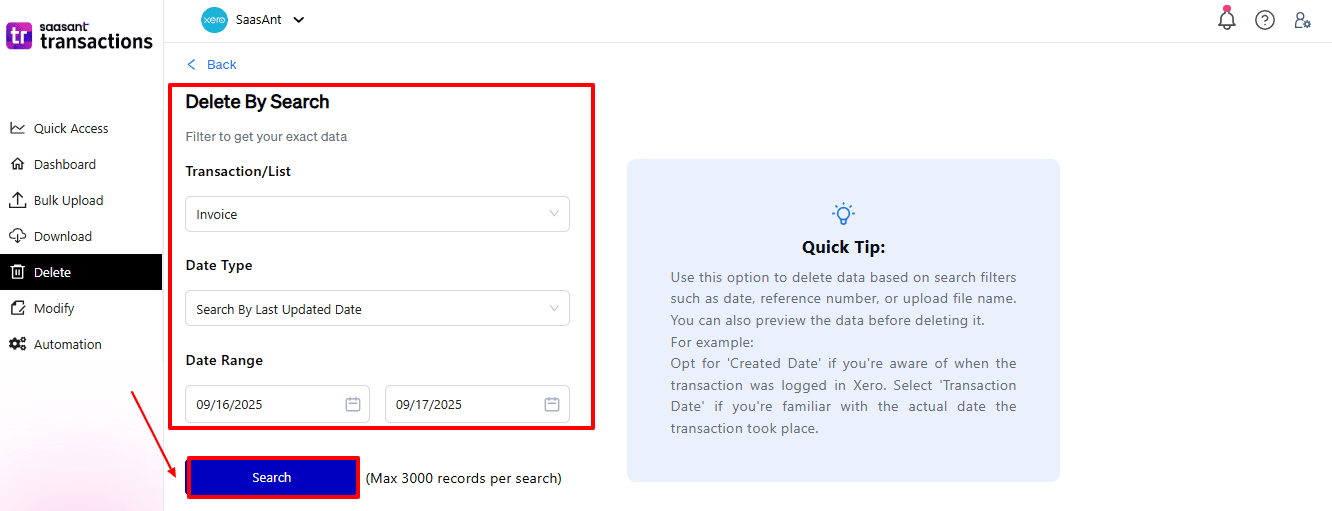Click the Quick Access chart icon

point(17,128)
